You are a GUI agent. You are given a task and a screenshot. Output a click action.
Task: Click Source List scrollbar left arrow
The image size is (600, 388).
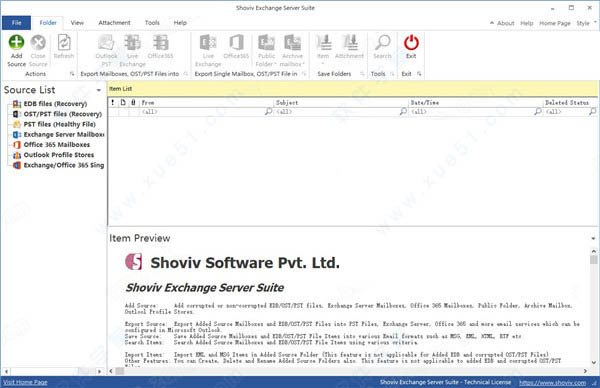point(7,371)
